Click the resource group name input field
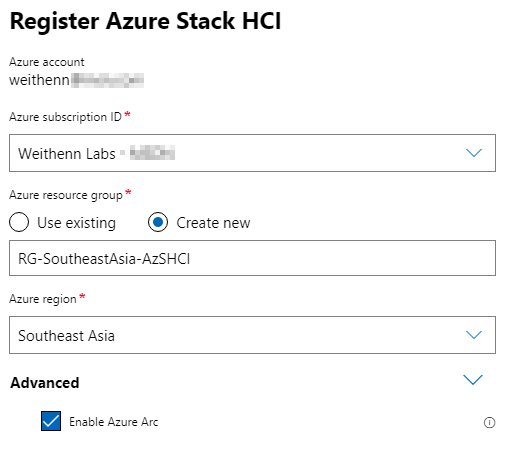 coord(252,258)
